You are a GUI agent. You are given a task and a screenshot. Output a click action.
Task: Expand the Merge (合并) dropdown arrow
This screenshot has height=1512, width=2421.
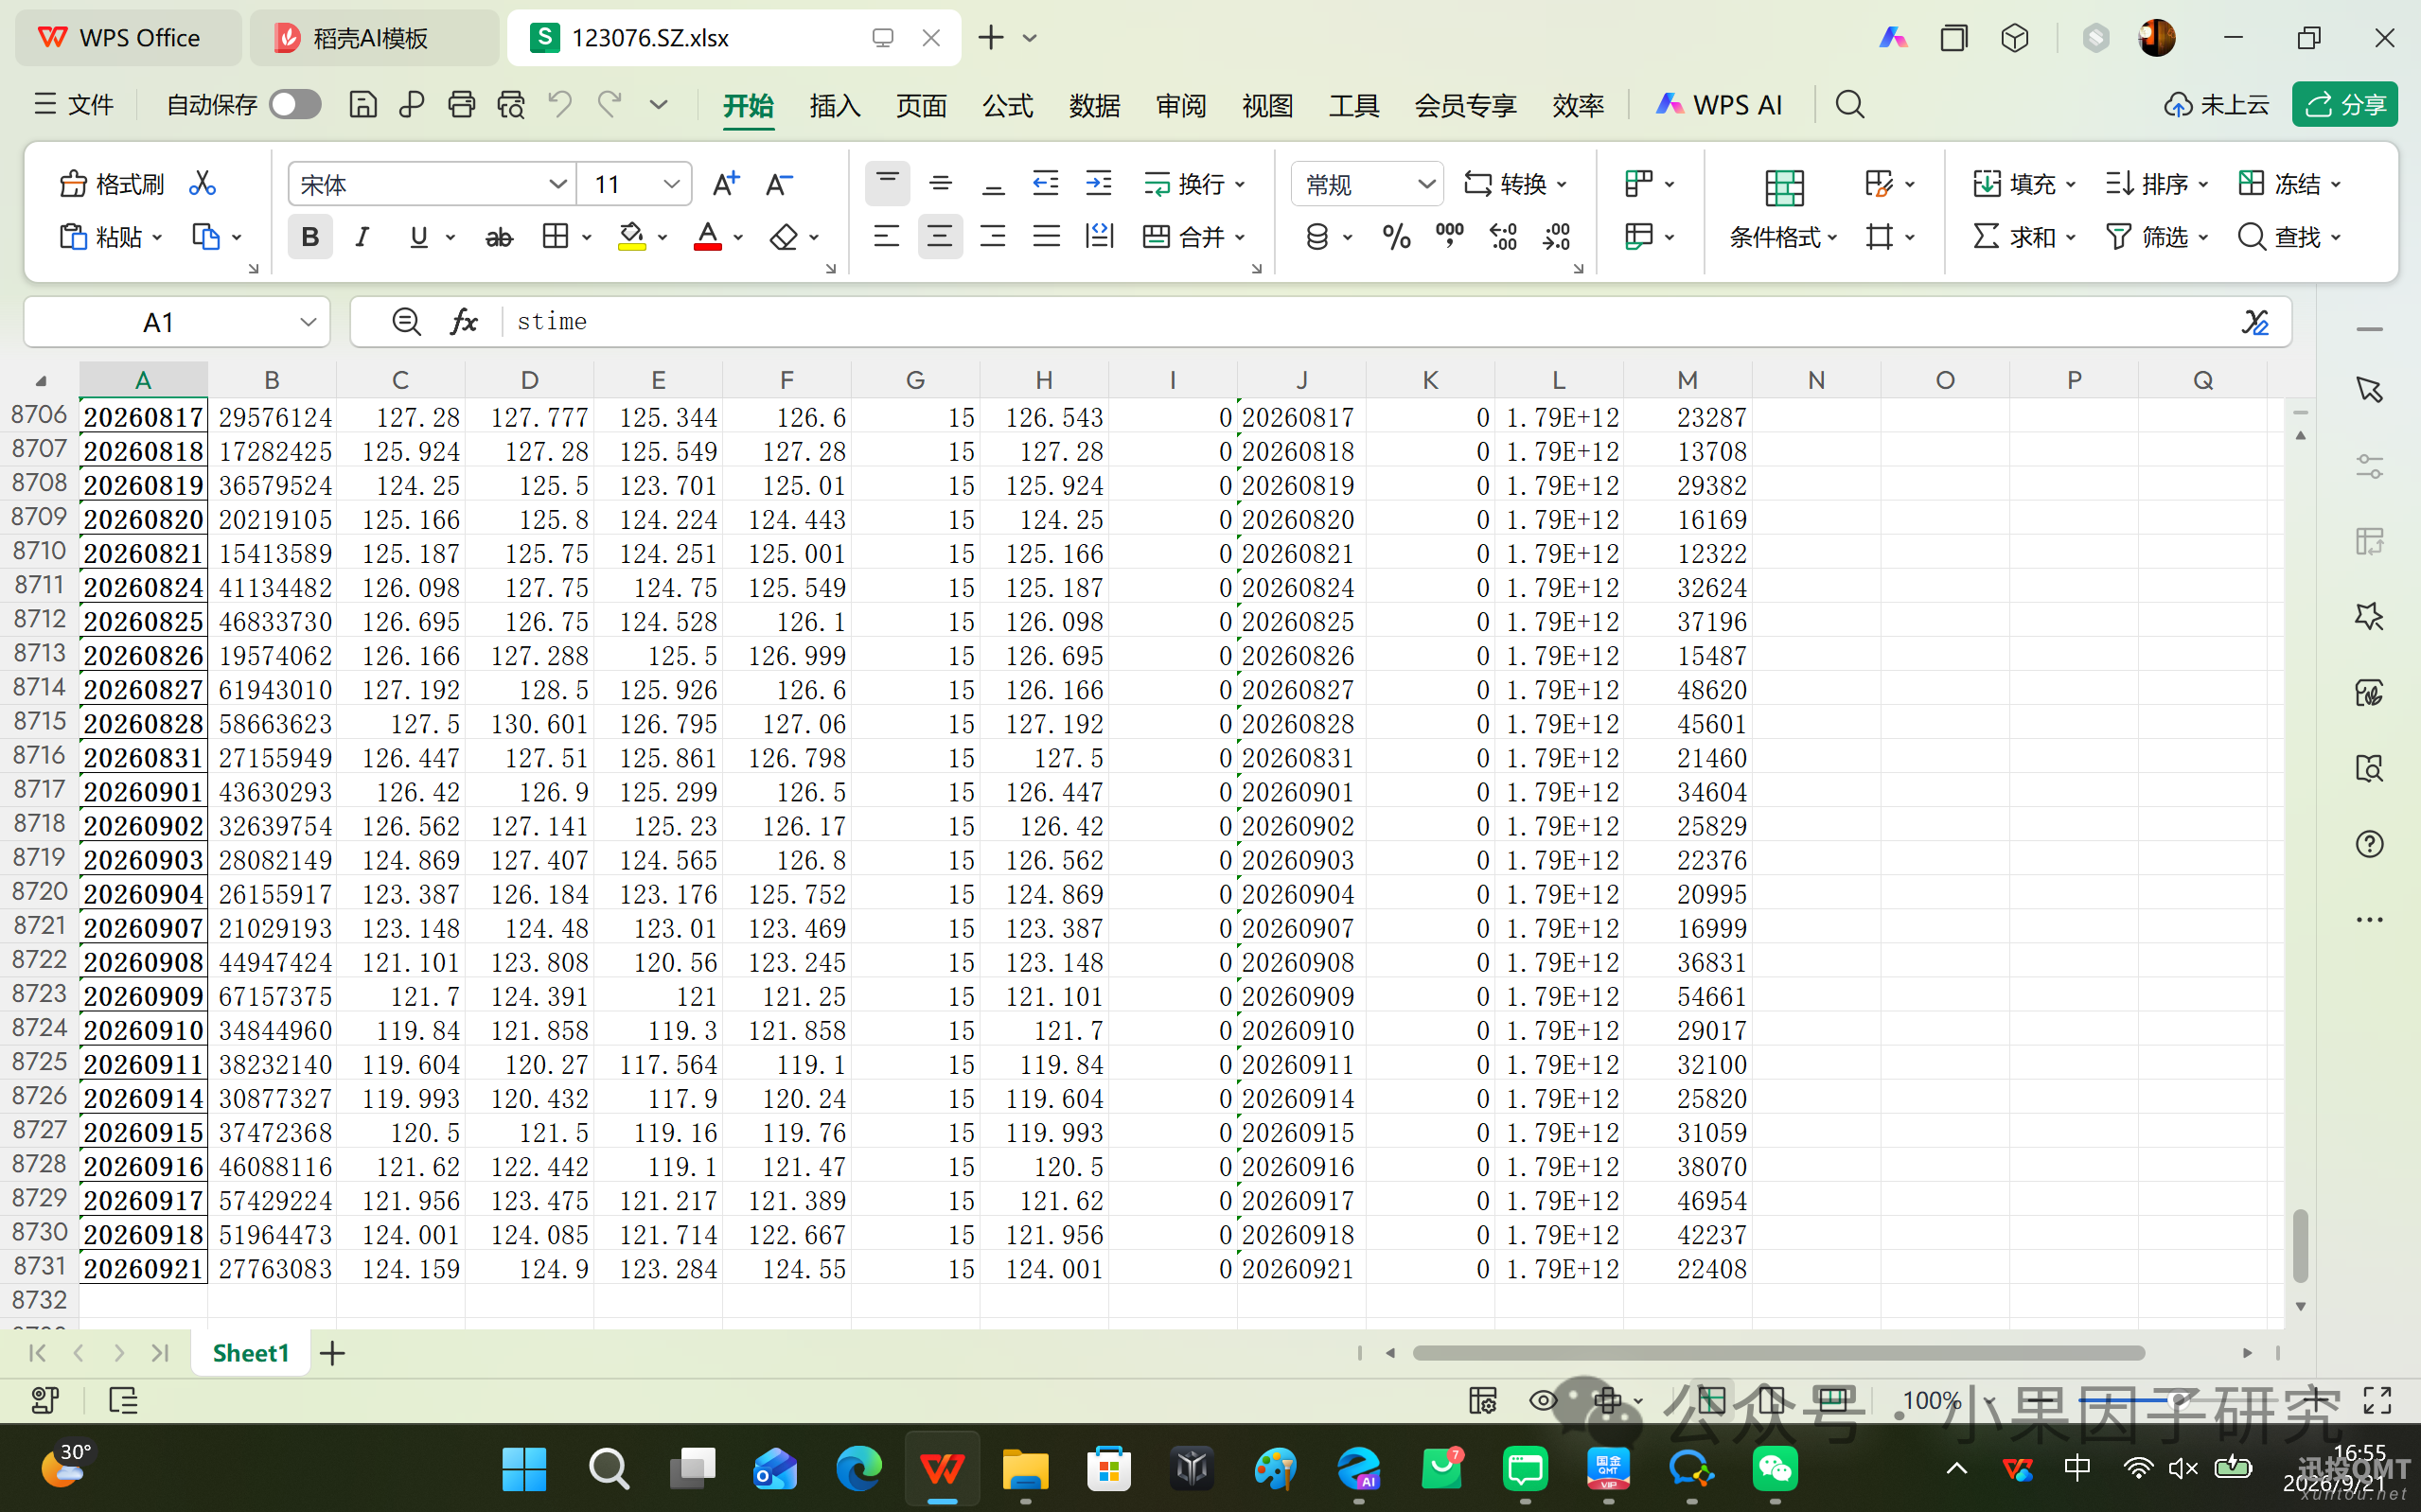(1240, 237)
